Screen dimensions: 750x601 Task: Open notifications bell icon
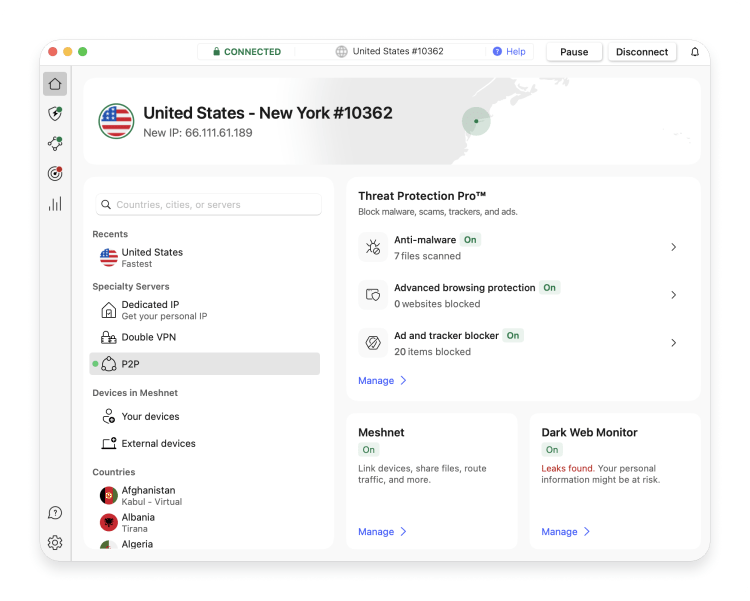pos(695,52)
